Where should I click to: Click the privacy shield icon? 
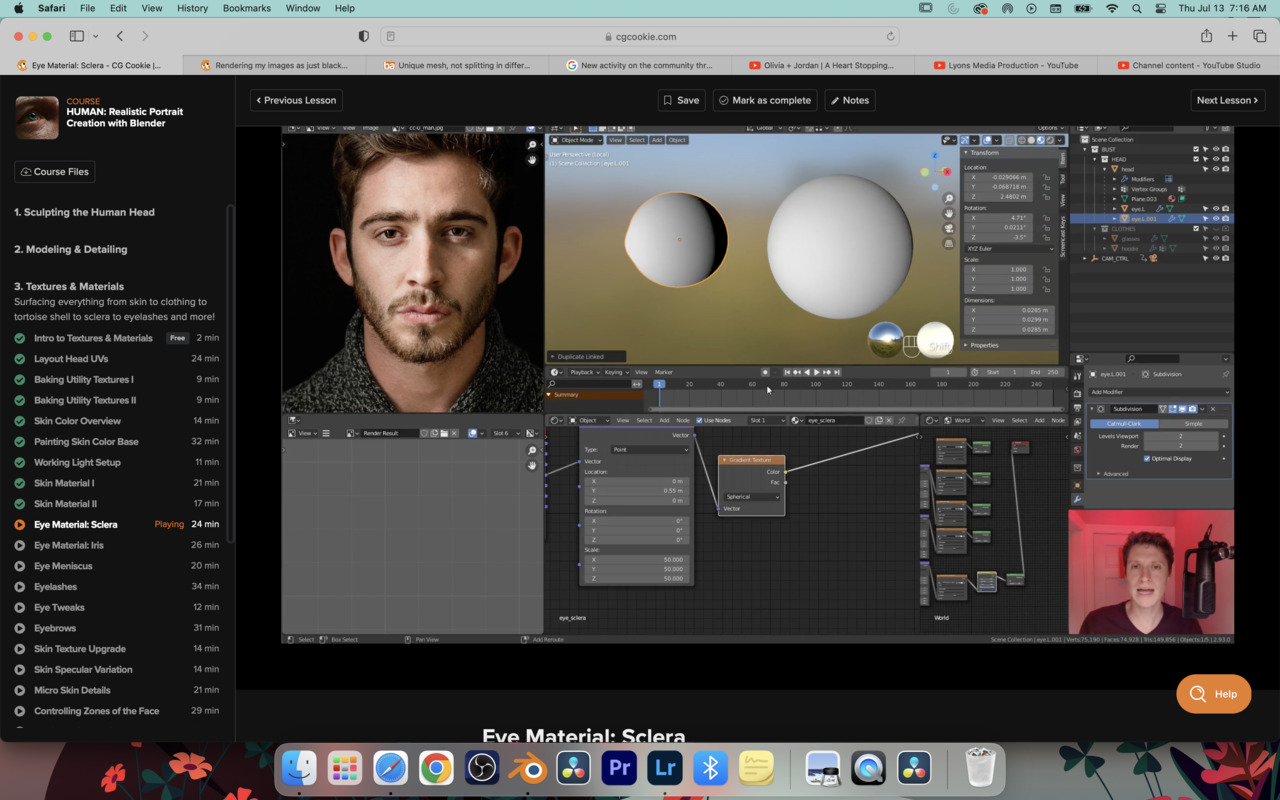pos(363,36)
